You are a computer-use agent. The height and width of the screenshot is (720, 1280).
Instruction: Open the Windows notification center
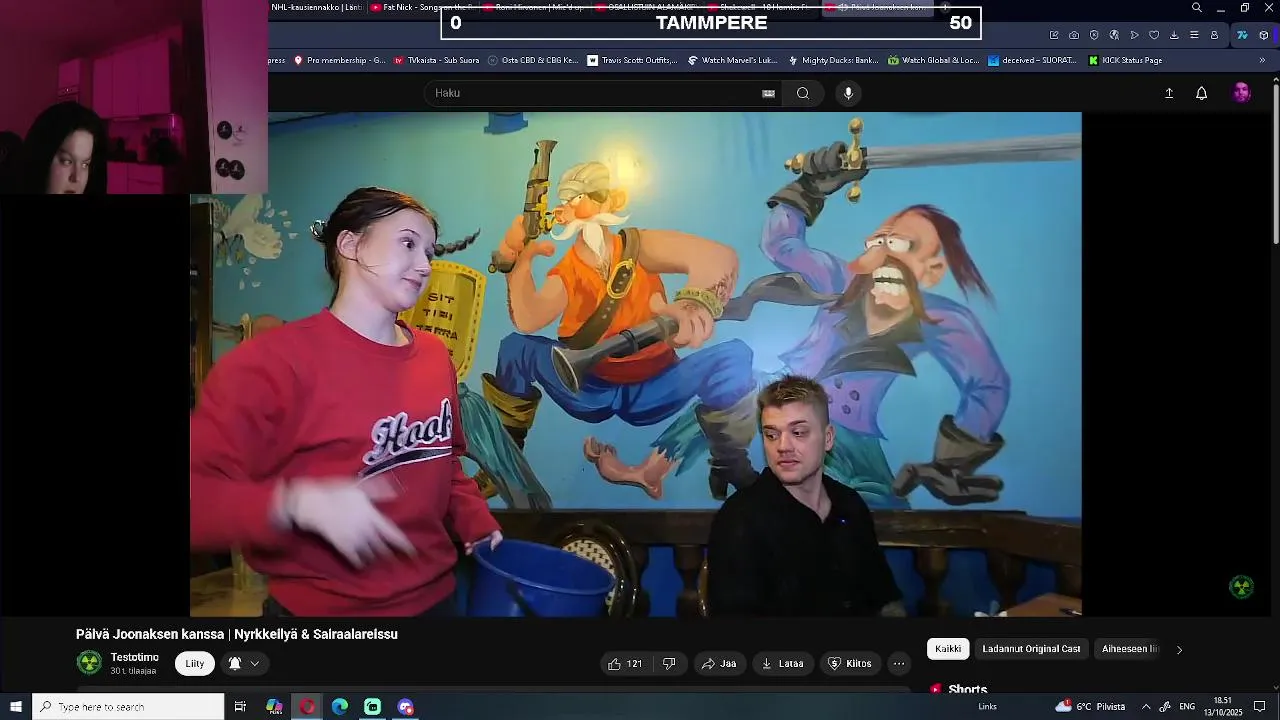[x=1260, y=707]
